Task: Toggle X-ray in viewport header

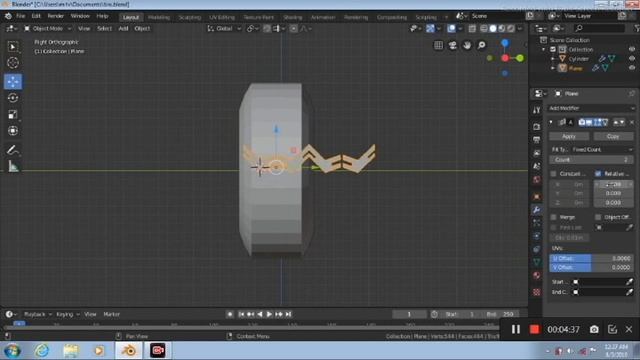Action: pyautogui.click(x=472, y=29)
